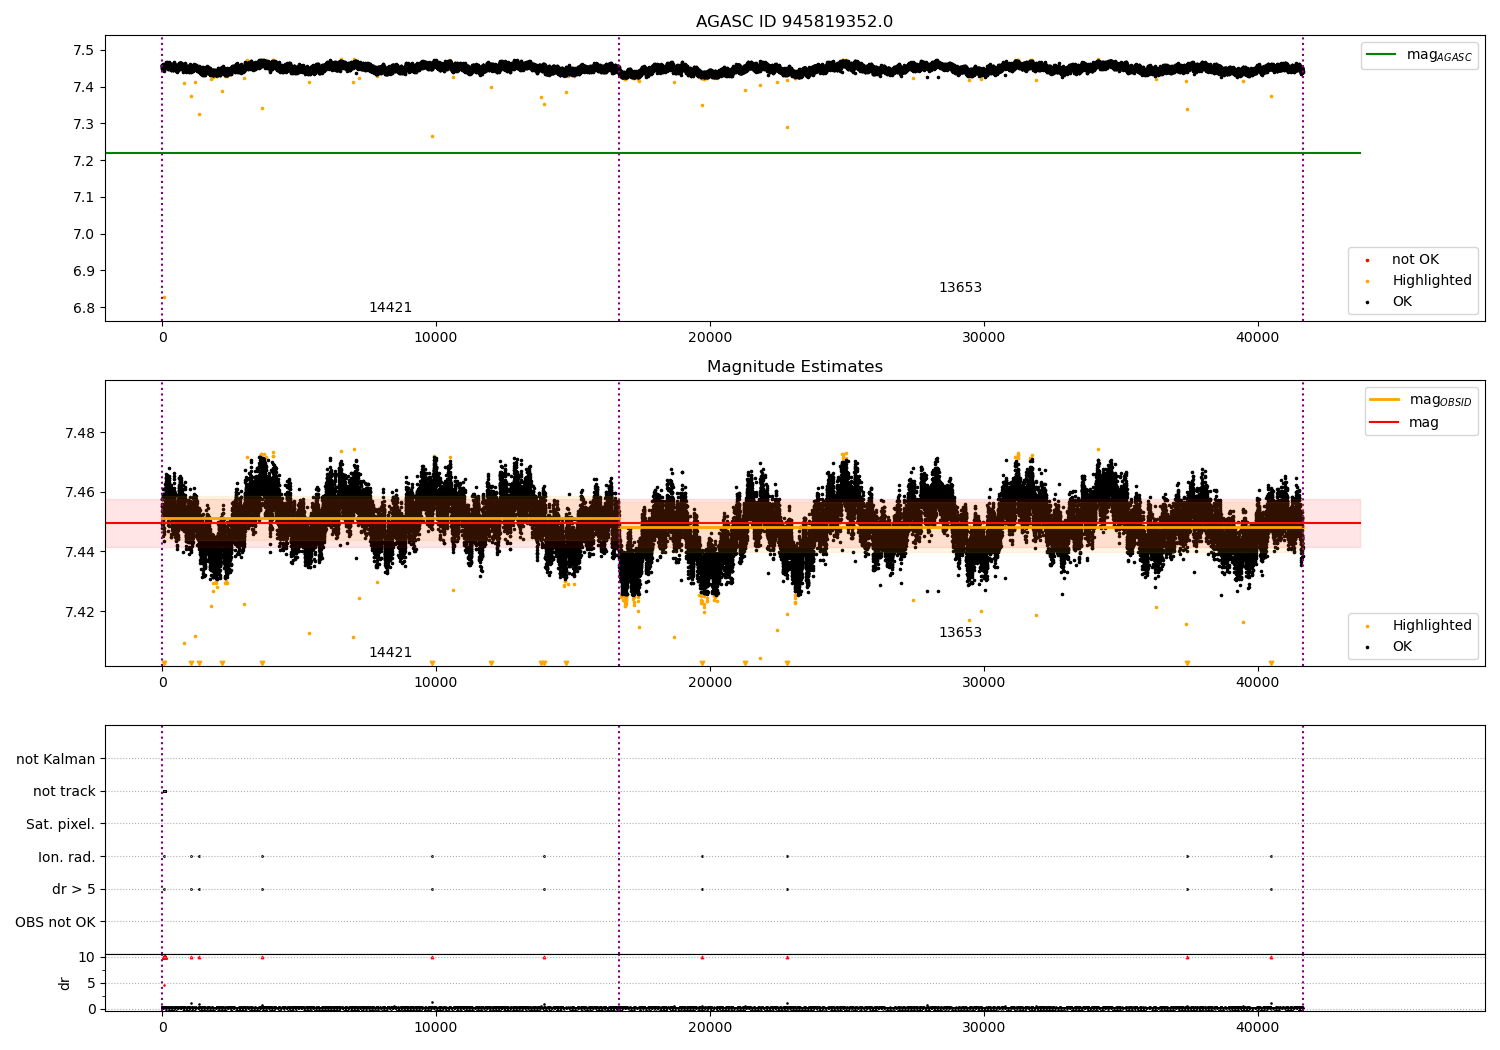Image resolution: width=1500 pixels, height=1050 pixels.
Task: Click observation label 13653 in middle plot
Action: click(x=960, y=633)
